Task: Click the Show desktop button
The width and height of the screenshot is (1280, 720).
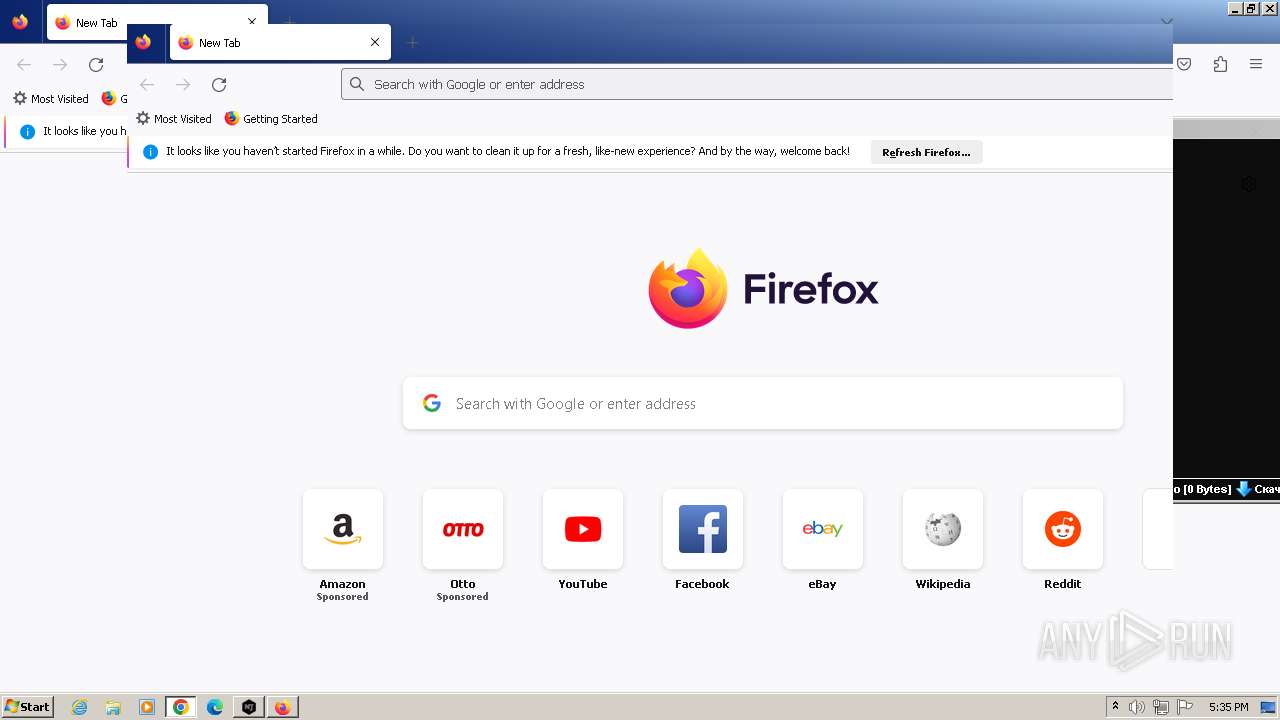Action: pos(1268,707)
